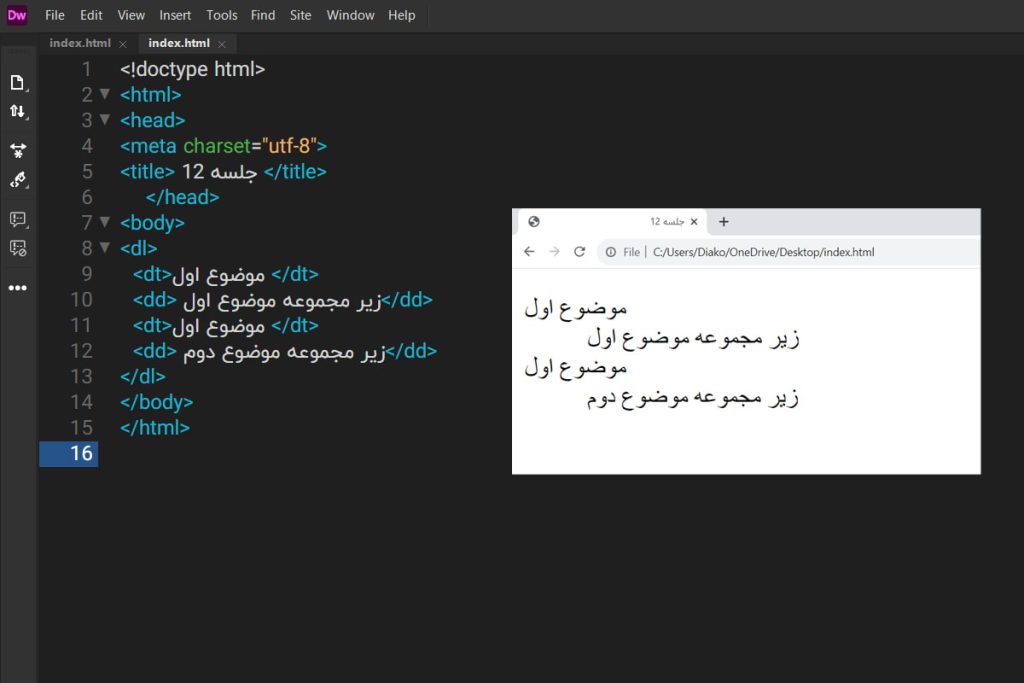Click the opening <dl> tag on line 8

coord(138,248)
